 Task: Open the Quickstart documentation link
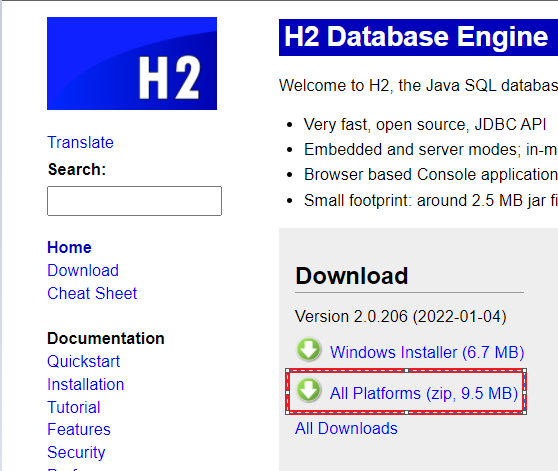coord(84,361)
